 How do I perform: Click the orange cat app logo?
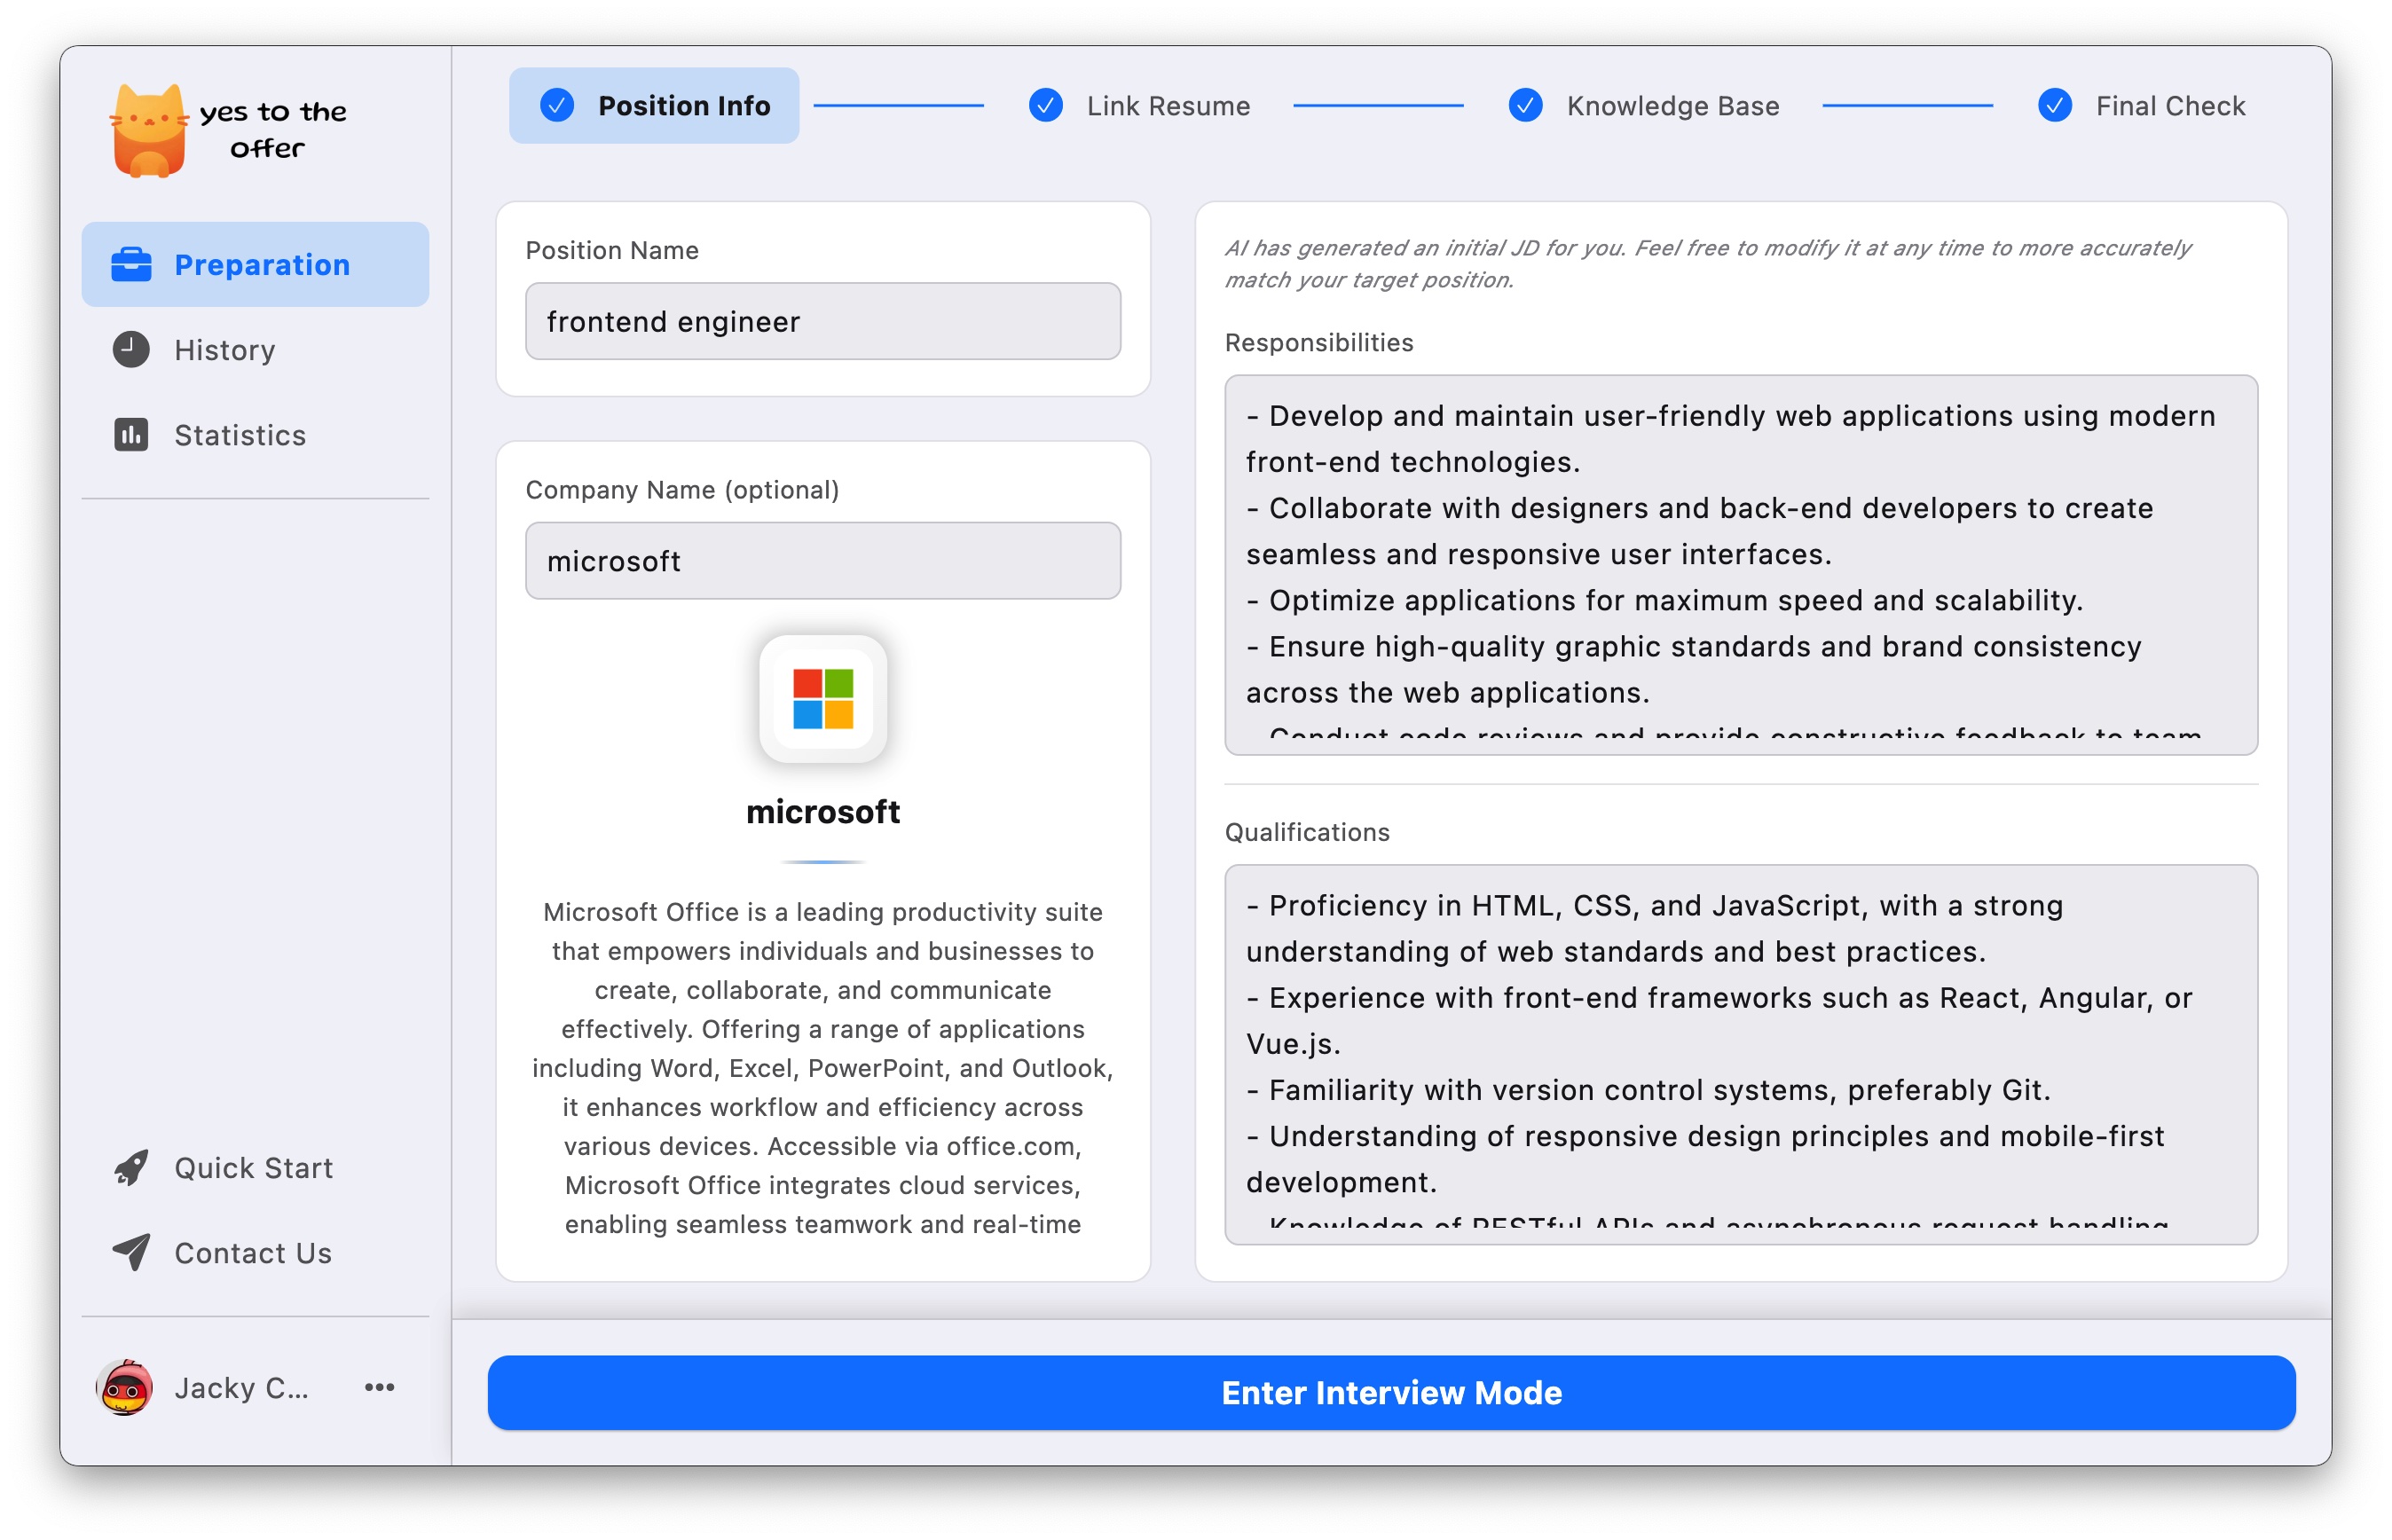click(149, 131)
